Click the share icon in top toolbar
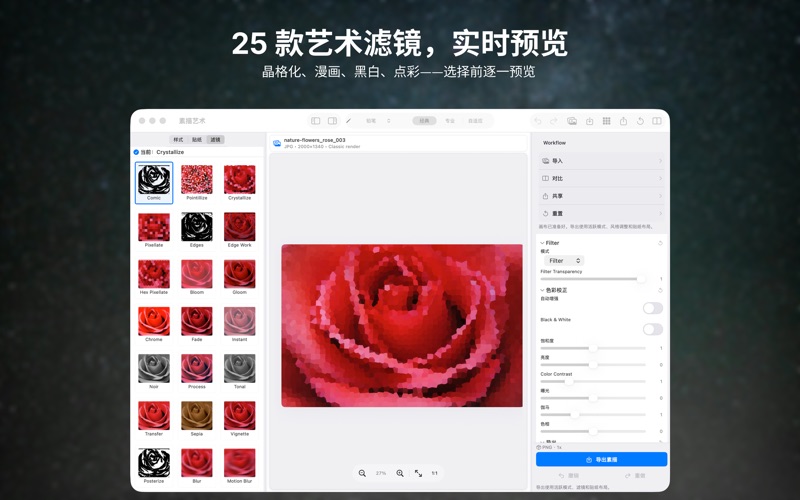The image size is (800, 500). pyautogui.click(x=623, y=121)
